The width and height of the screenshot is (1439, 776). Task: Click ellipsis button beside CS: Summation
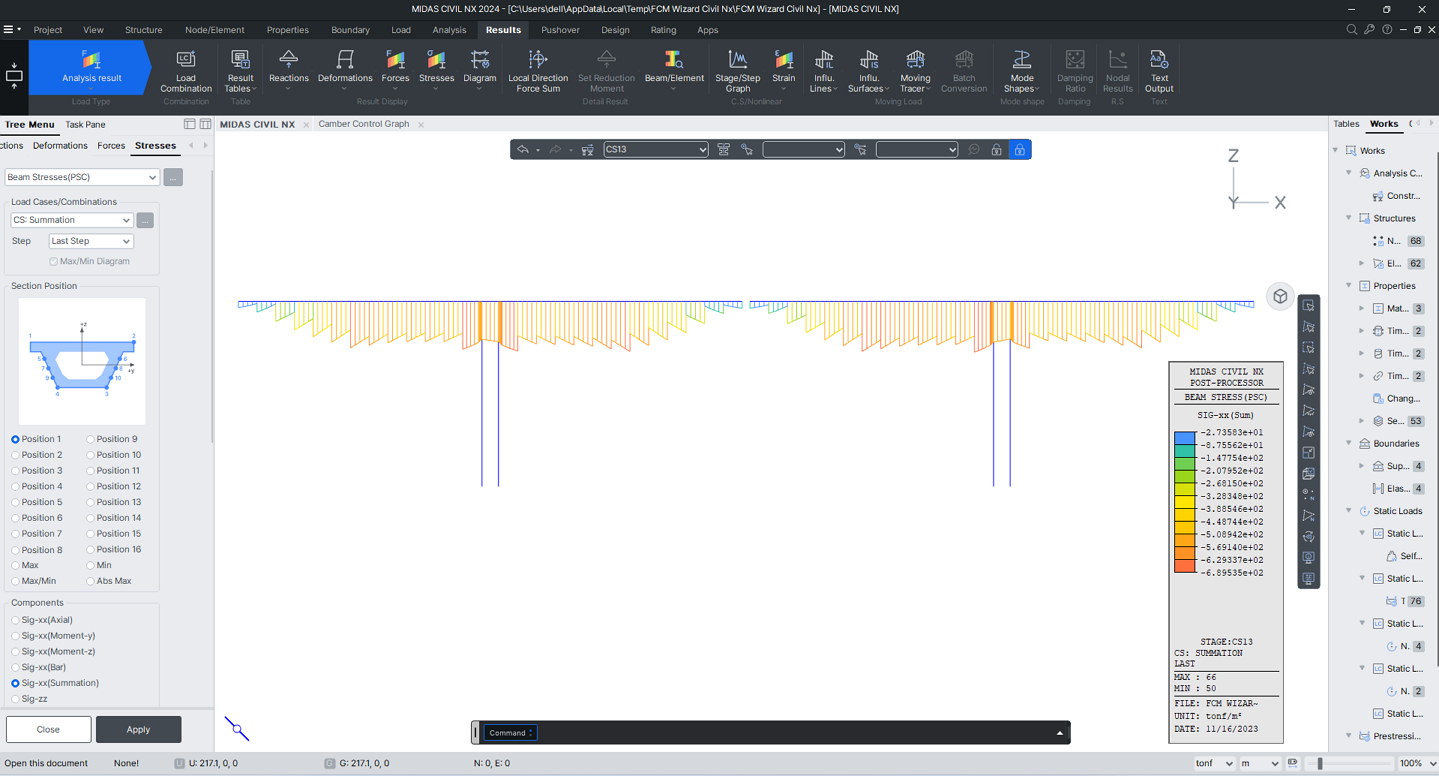(x=145, y=220)
